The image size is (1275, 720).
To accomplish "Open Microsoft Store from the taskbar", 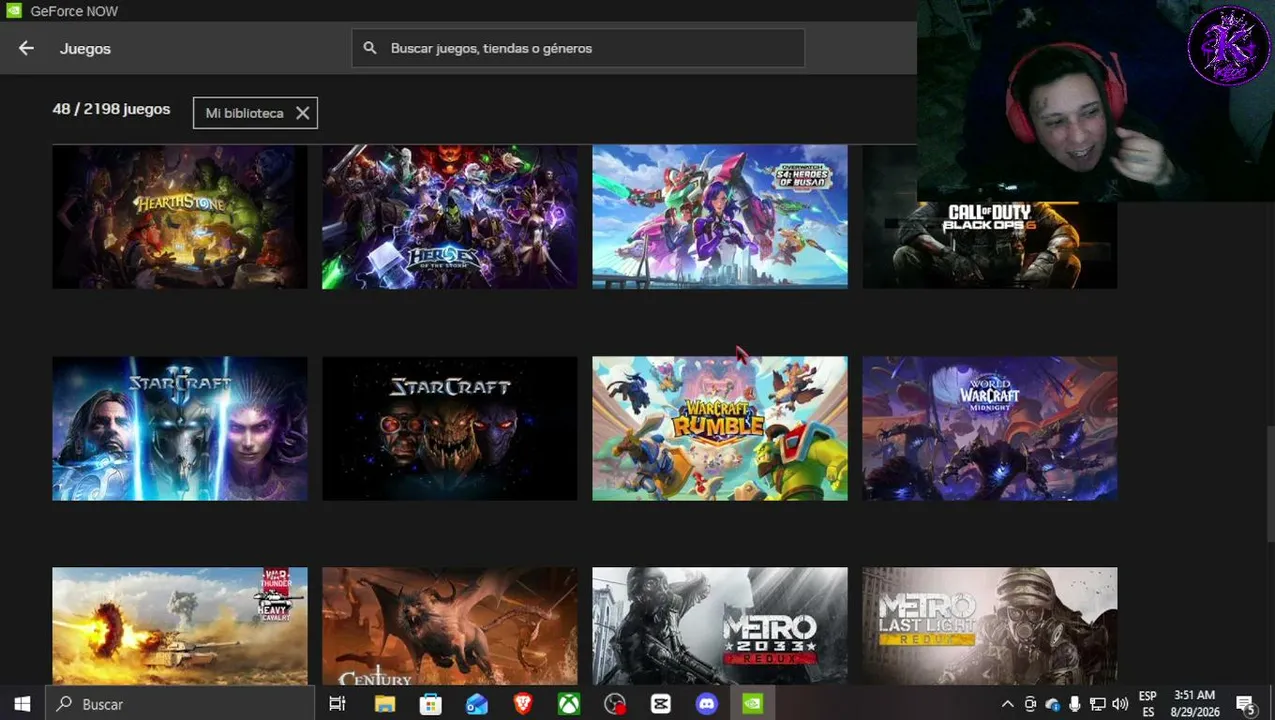I will [430, 704].
